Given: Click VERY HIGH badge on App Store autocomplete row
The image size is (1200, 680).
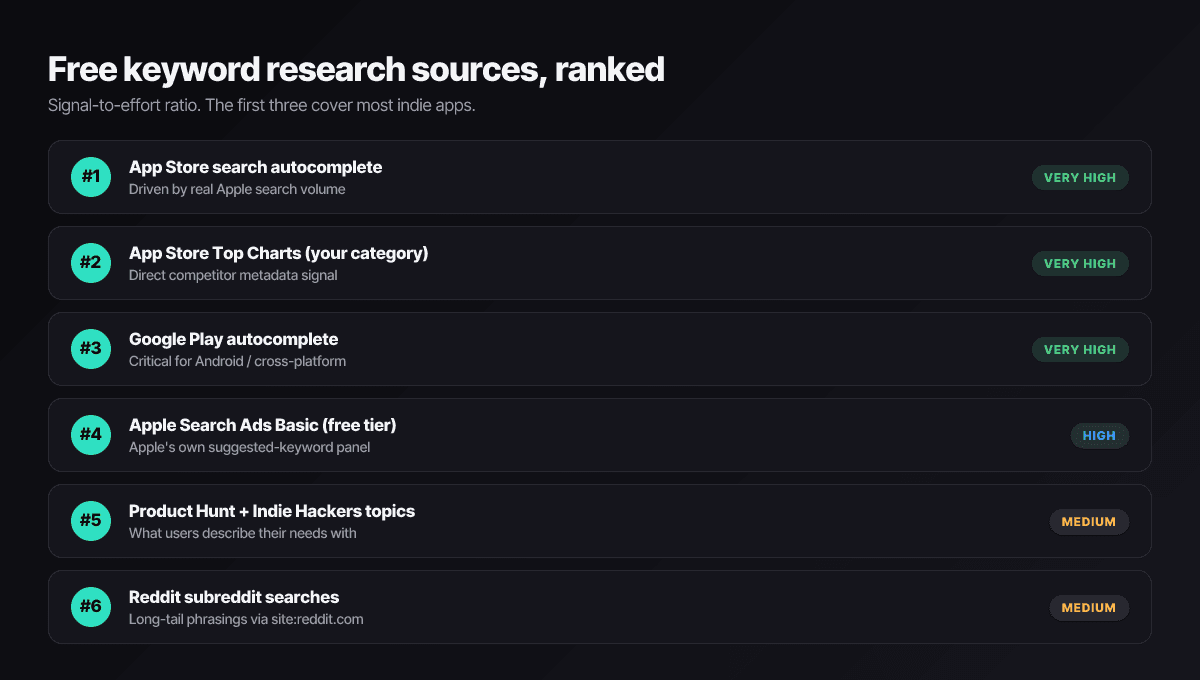Looking at the screenshot, I should click(1080, 178).
